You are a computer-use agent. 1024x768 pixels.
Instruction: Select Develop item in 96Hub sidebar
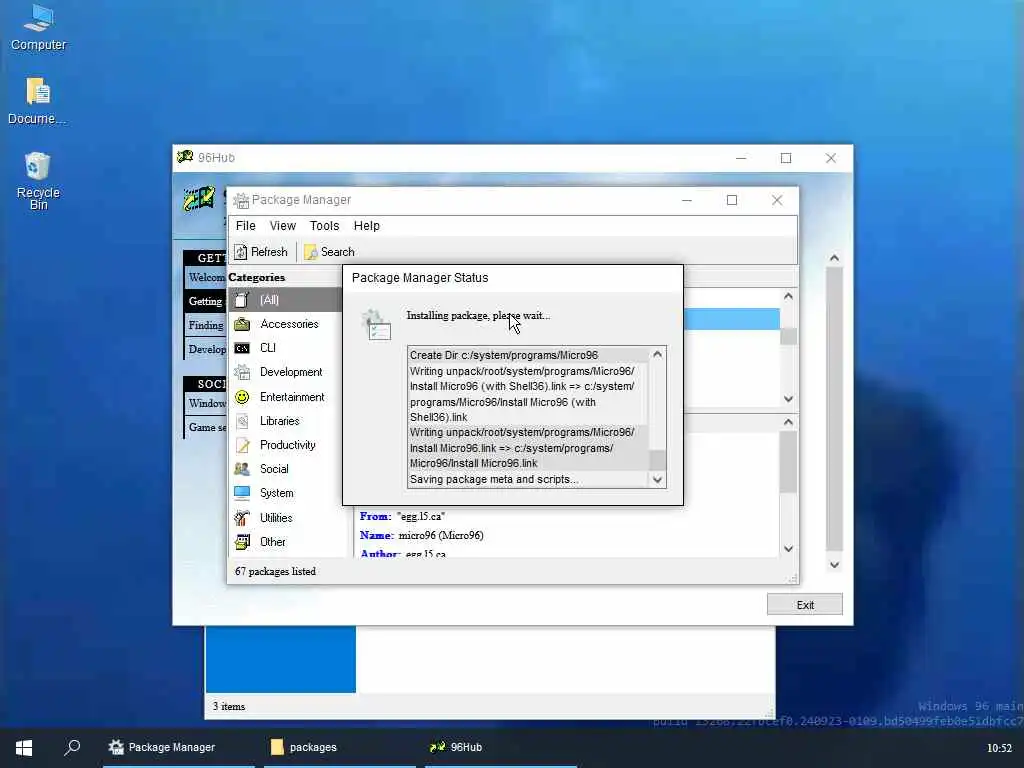click(206, 349)
